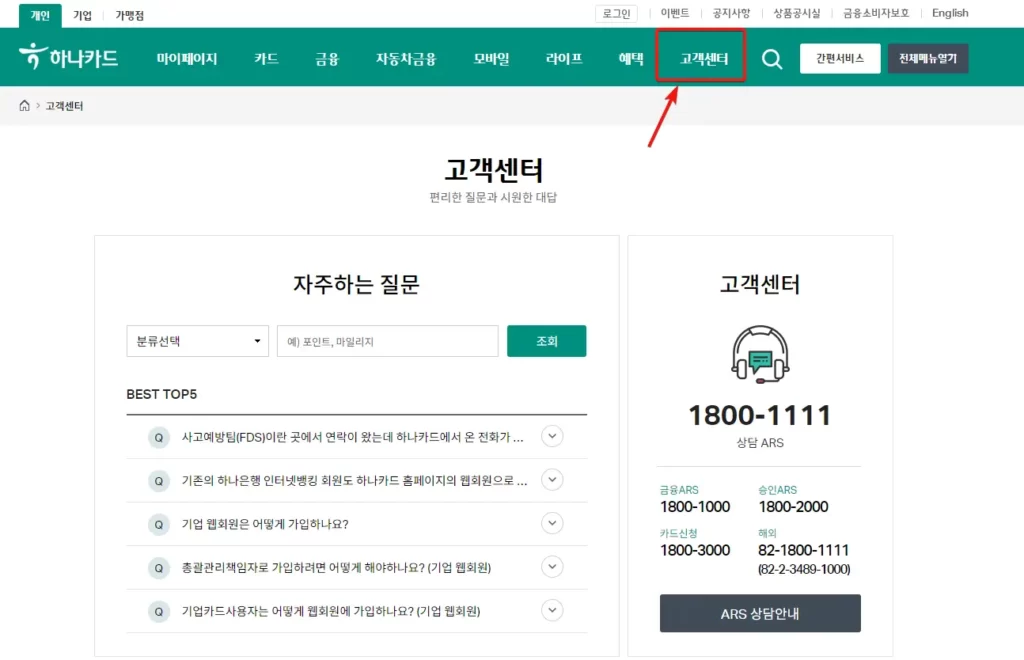Click the 카드신청 number 1800-3000

coord(695,550)
